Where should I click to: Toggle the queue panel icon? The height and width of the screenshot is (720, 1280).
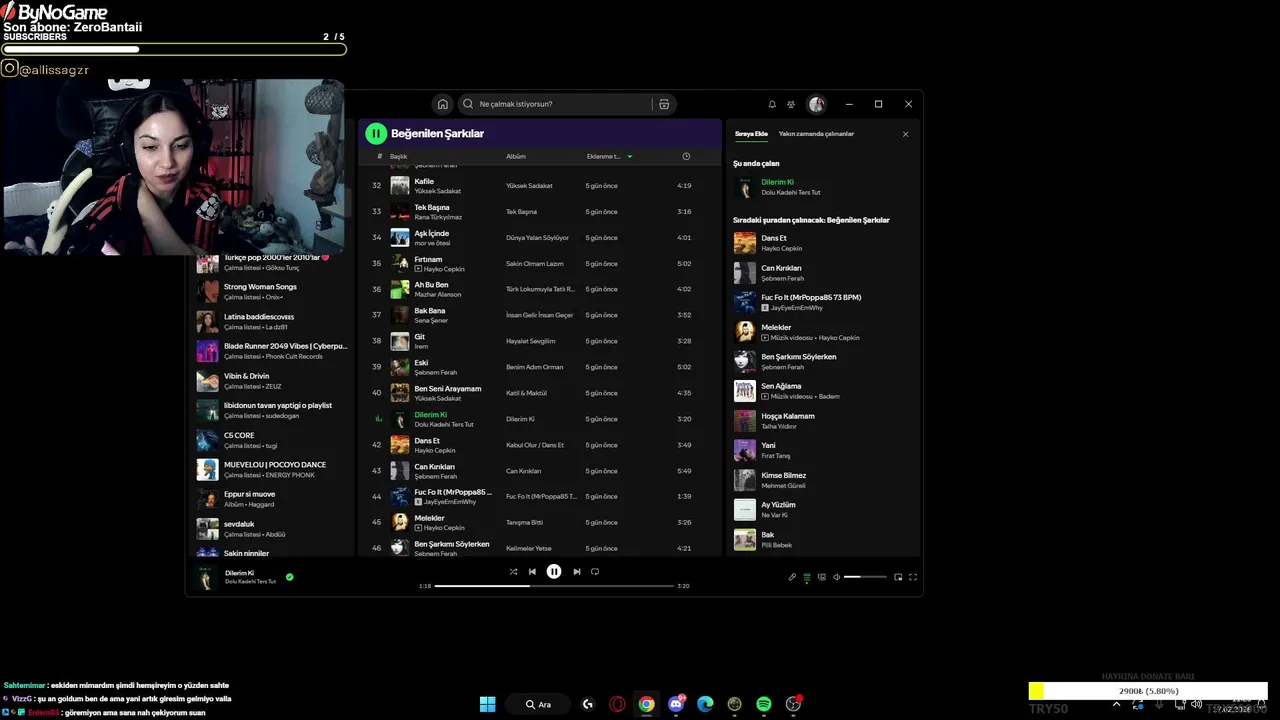pyautogui.click(x=807, y=577)
